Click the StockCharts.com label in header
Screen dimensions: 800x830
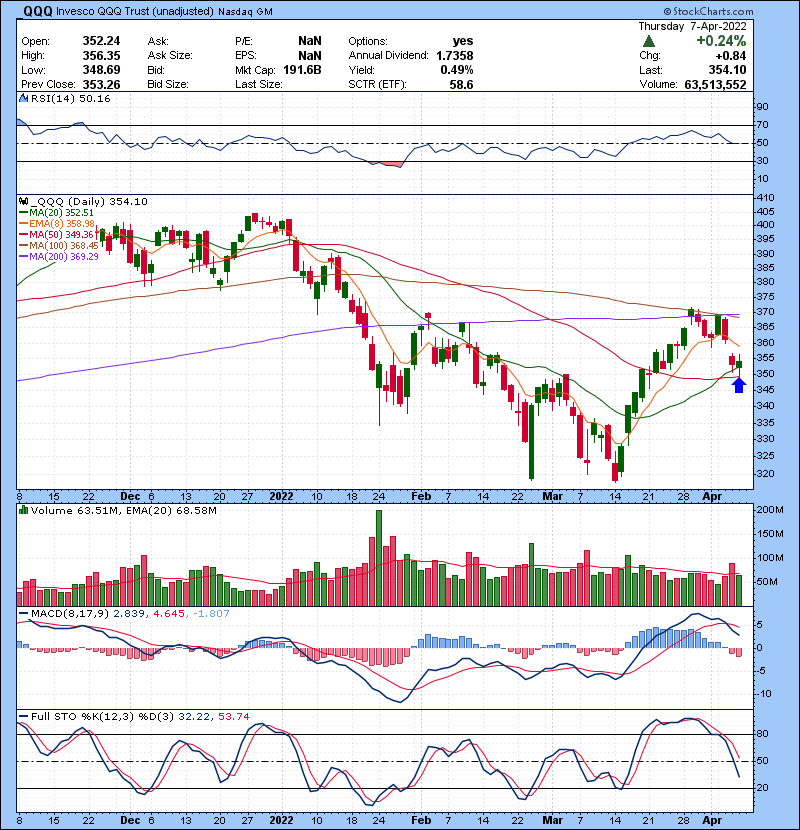coord(708,11)
